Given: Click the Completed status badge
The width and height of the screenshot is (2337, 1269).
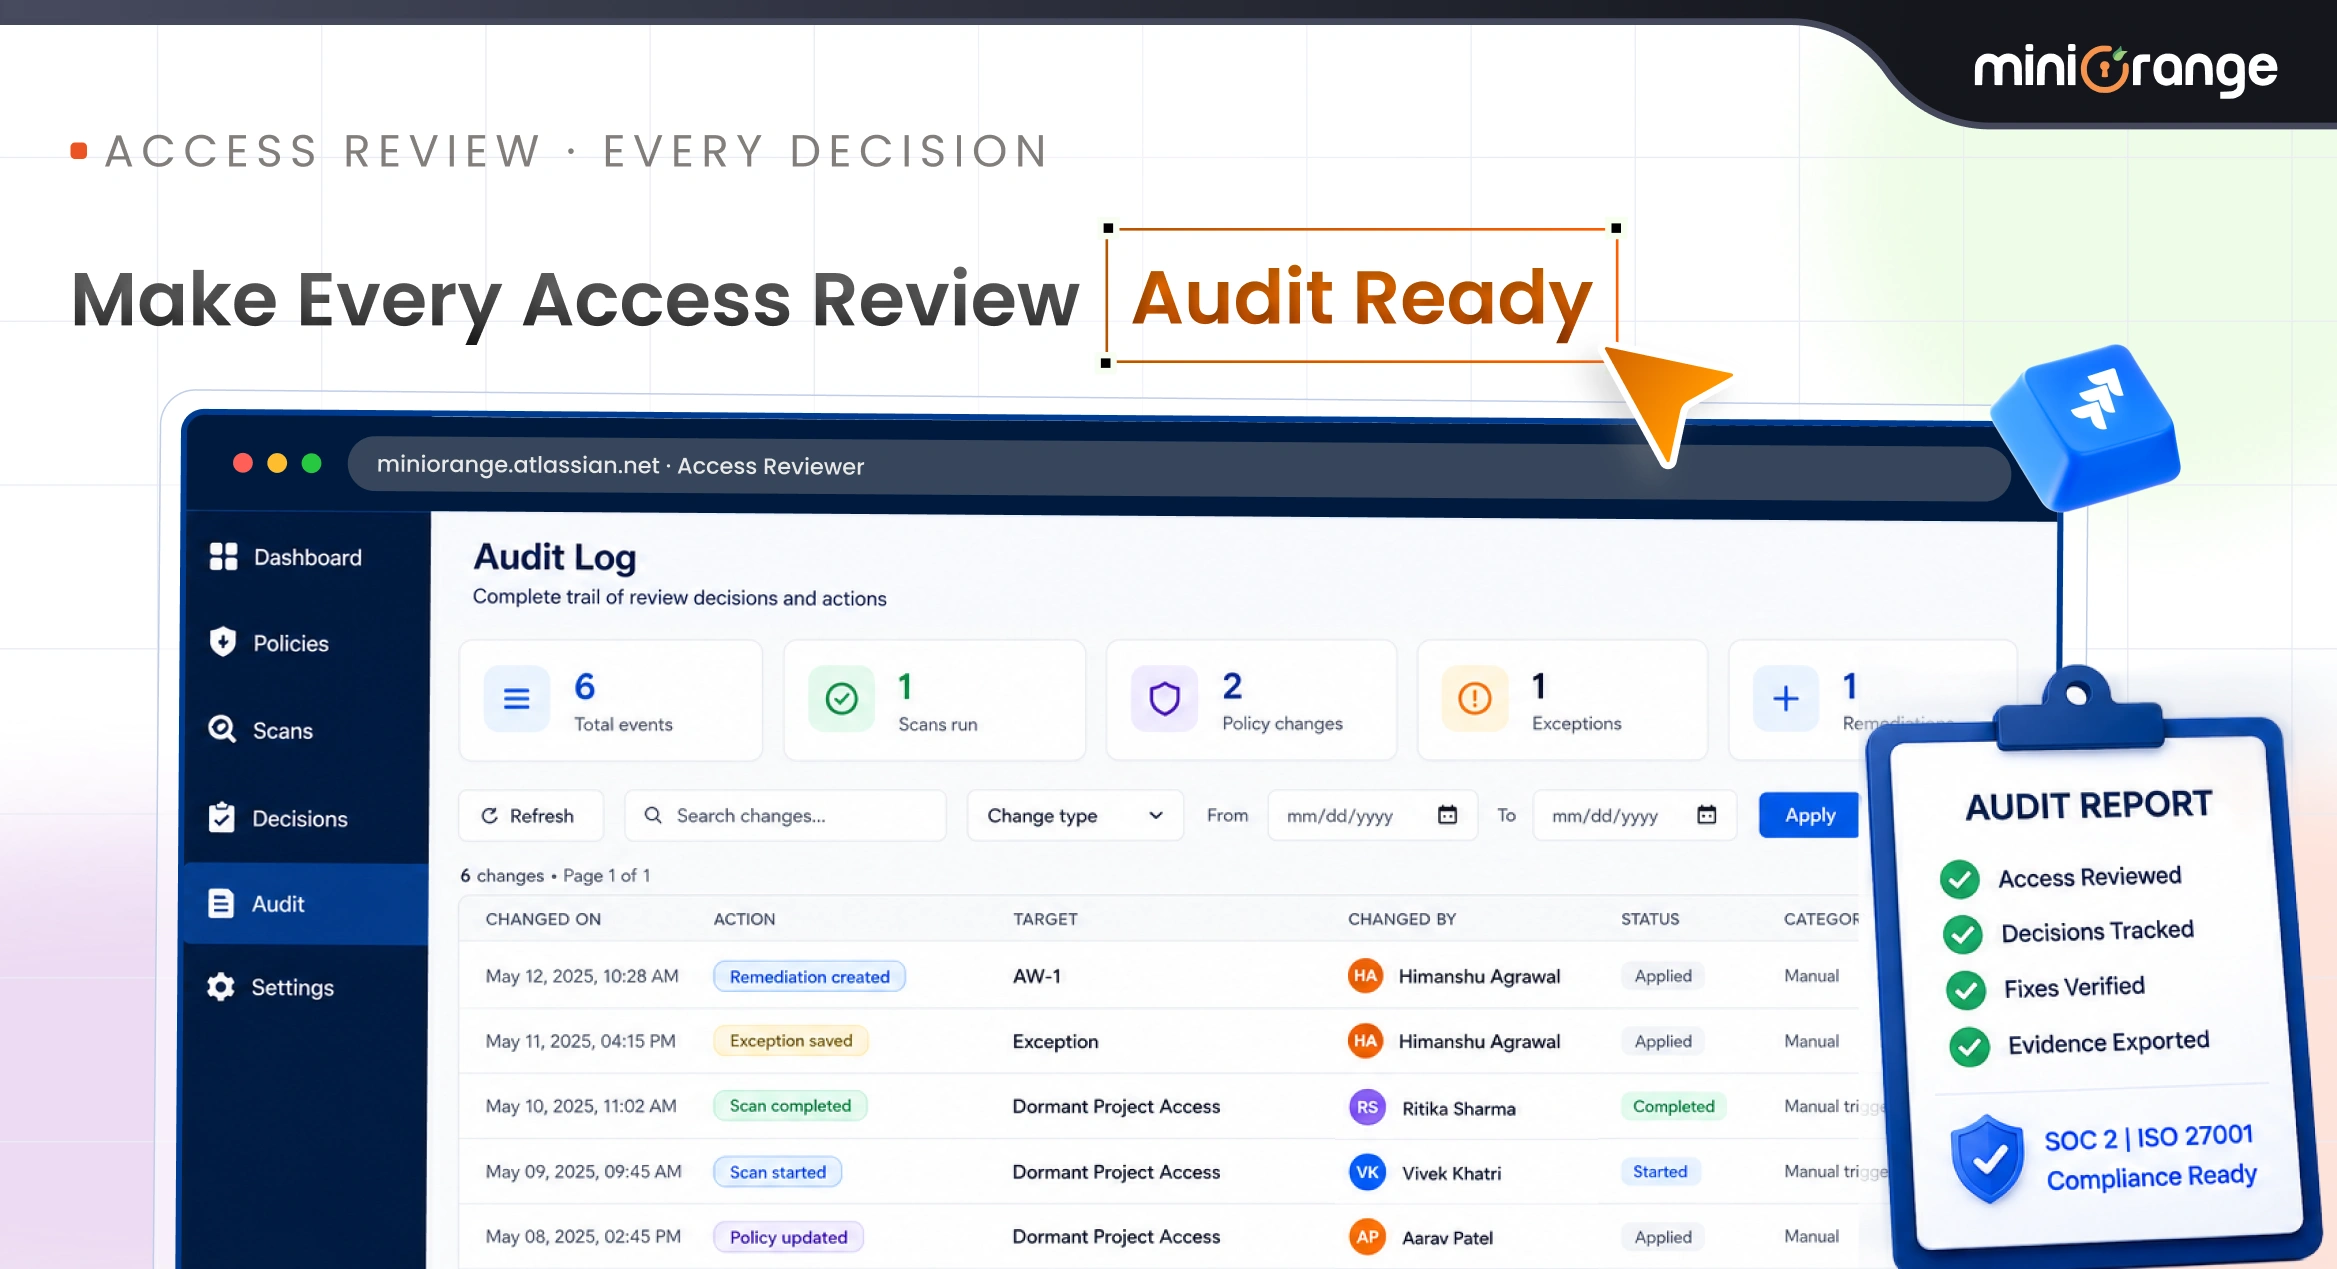Looking at the screenshot, I should (x=1673, y=1106).
